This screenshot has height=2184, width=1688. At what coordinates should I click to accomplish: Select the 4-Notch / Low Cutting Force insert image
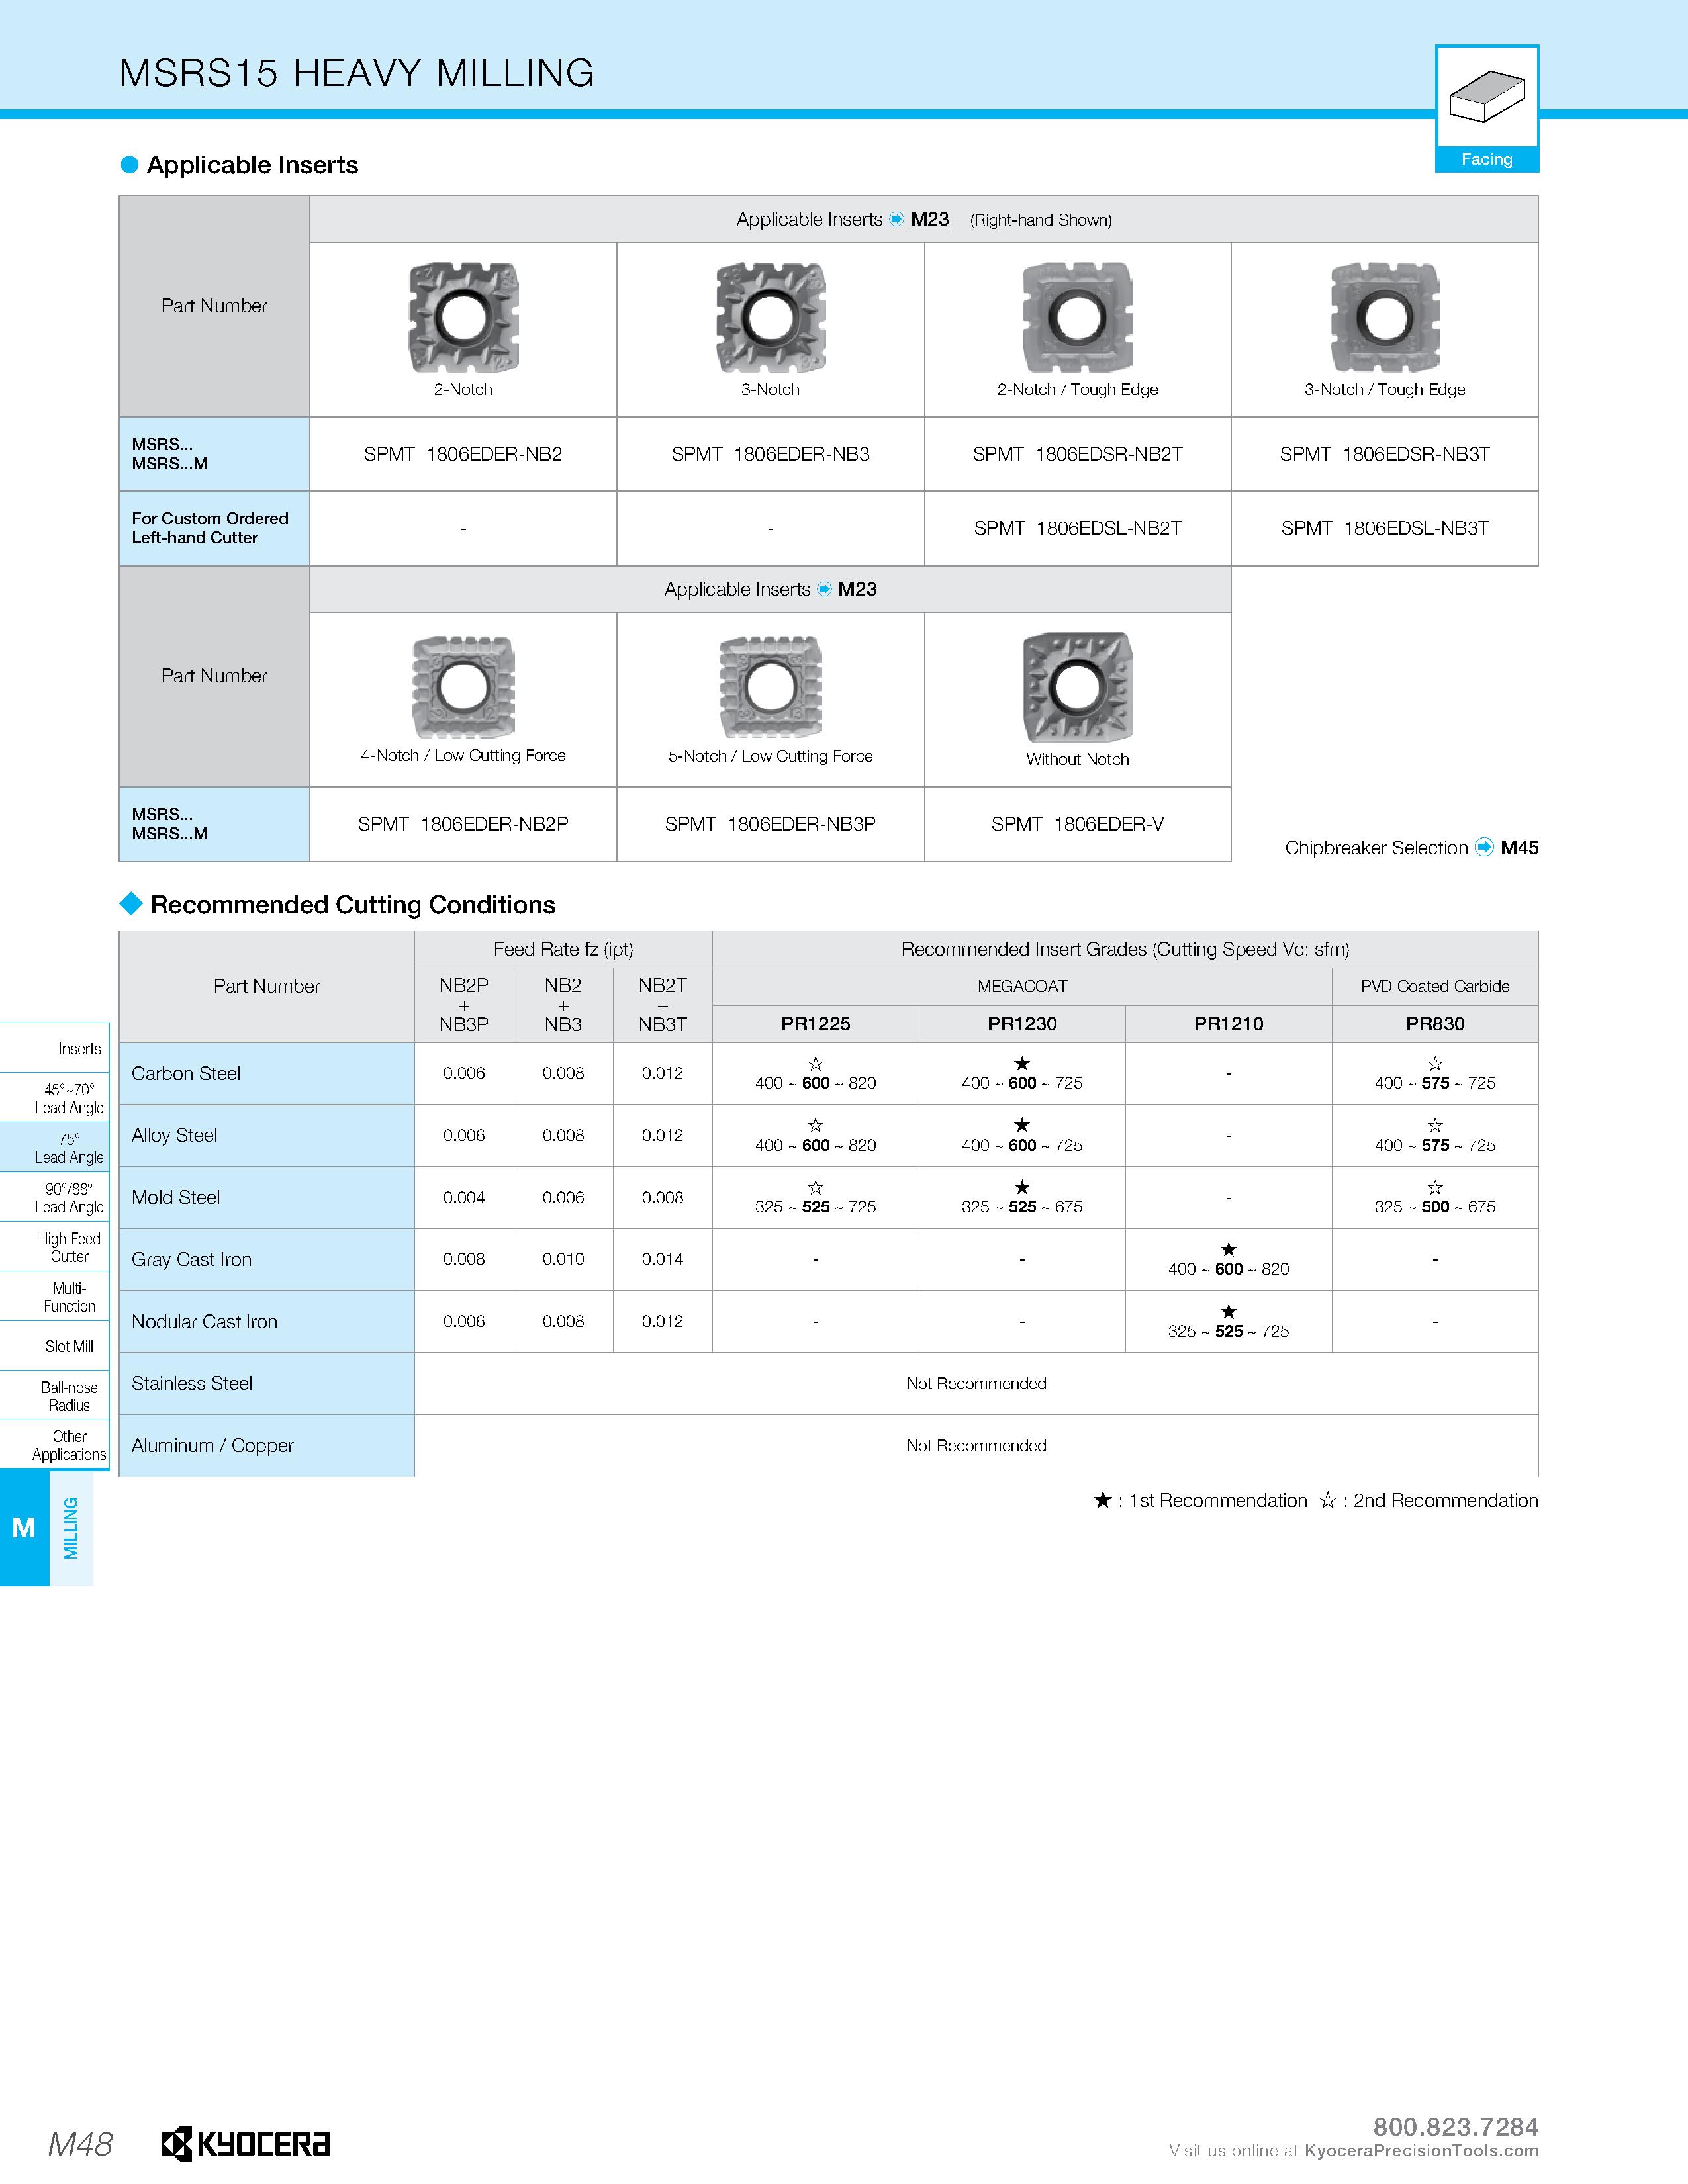(x=463, y=686)
